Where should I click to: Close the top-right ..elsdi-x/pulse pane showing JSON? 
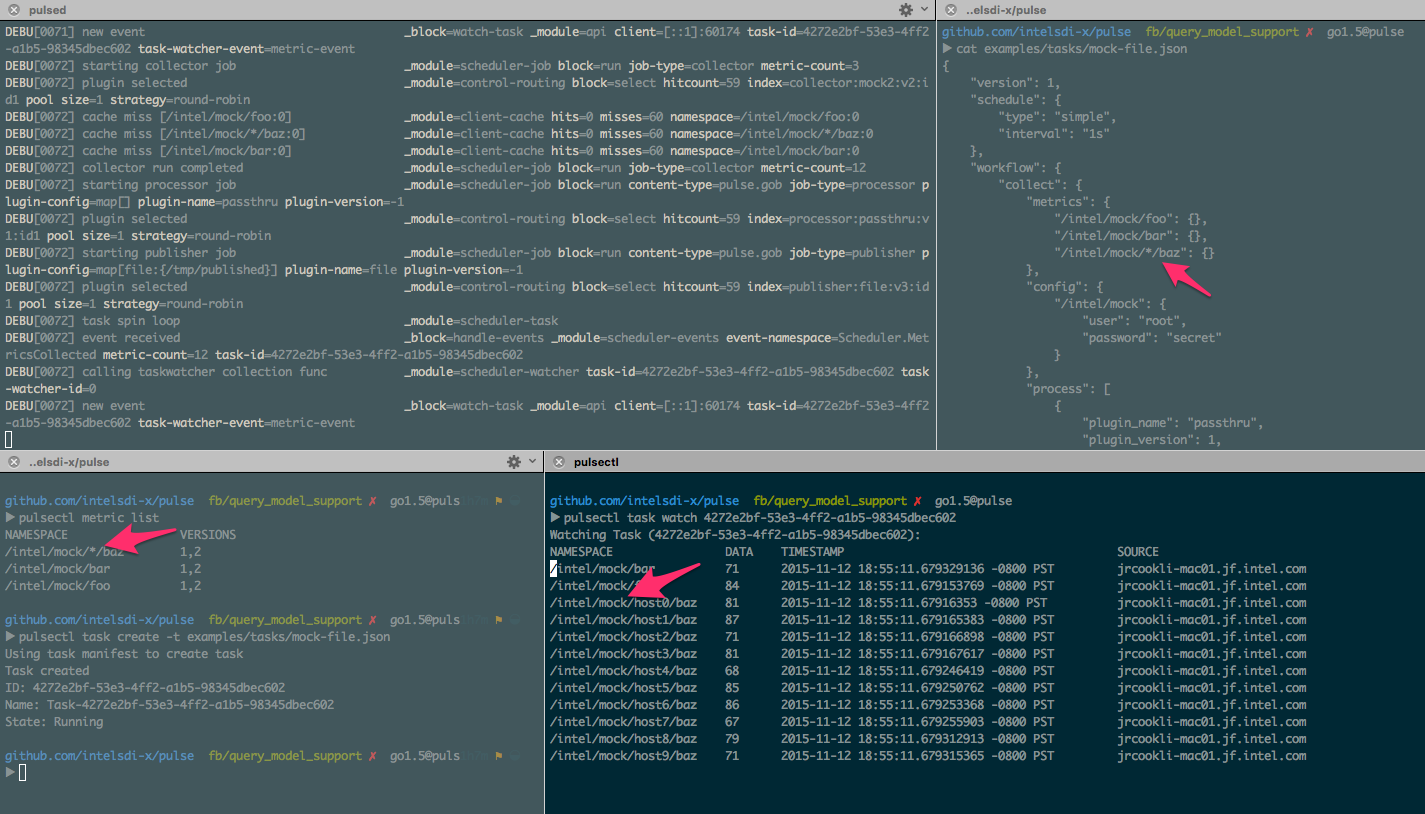click(x=950, y=9)
